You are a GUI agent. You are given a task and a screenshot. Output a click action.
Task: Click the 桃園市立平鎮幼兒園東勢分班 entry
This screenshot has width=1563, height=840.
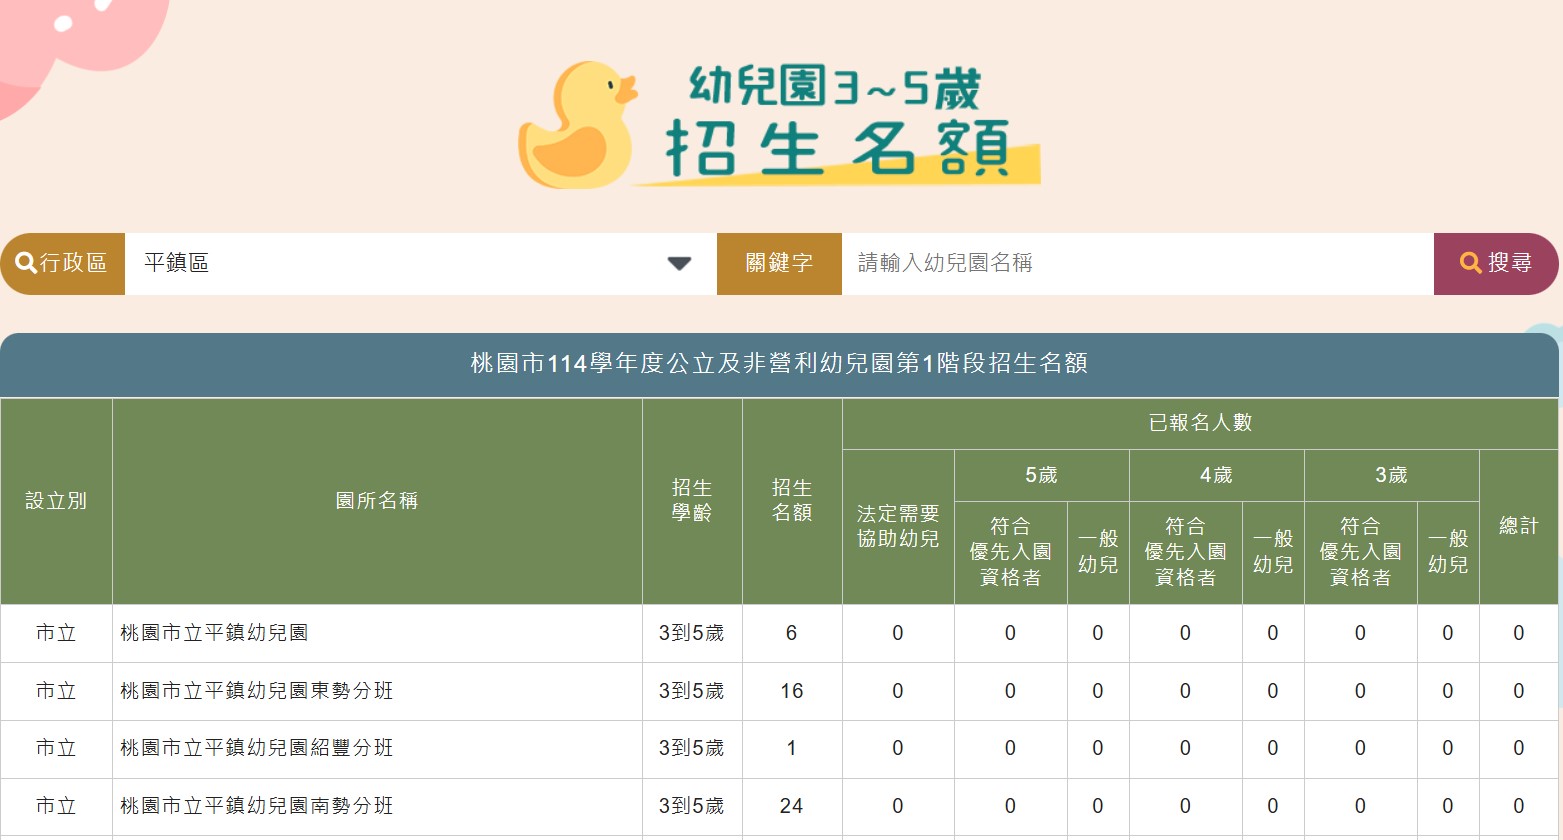click(x=377, y=691)
